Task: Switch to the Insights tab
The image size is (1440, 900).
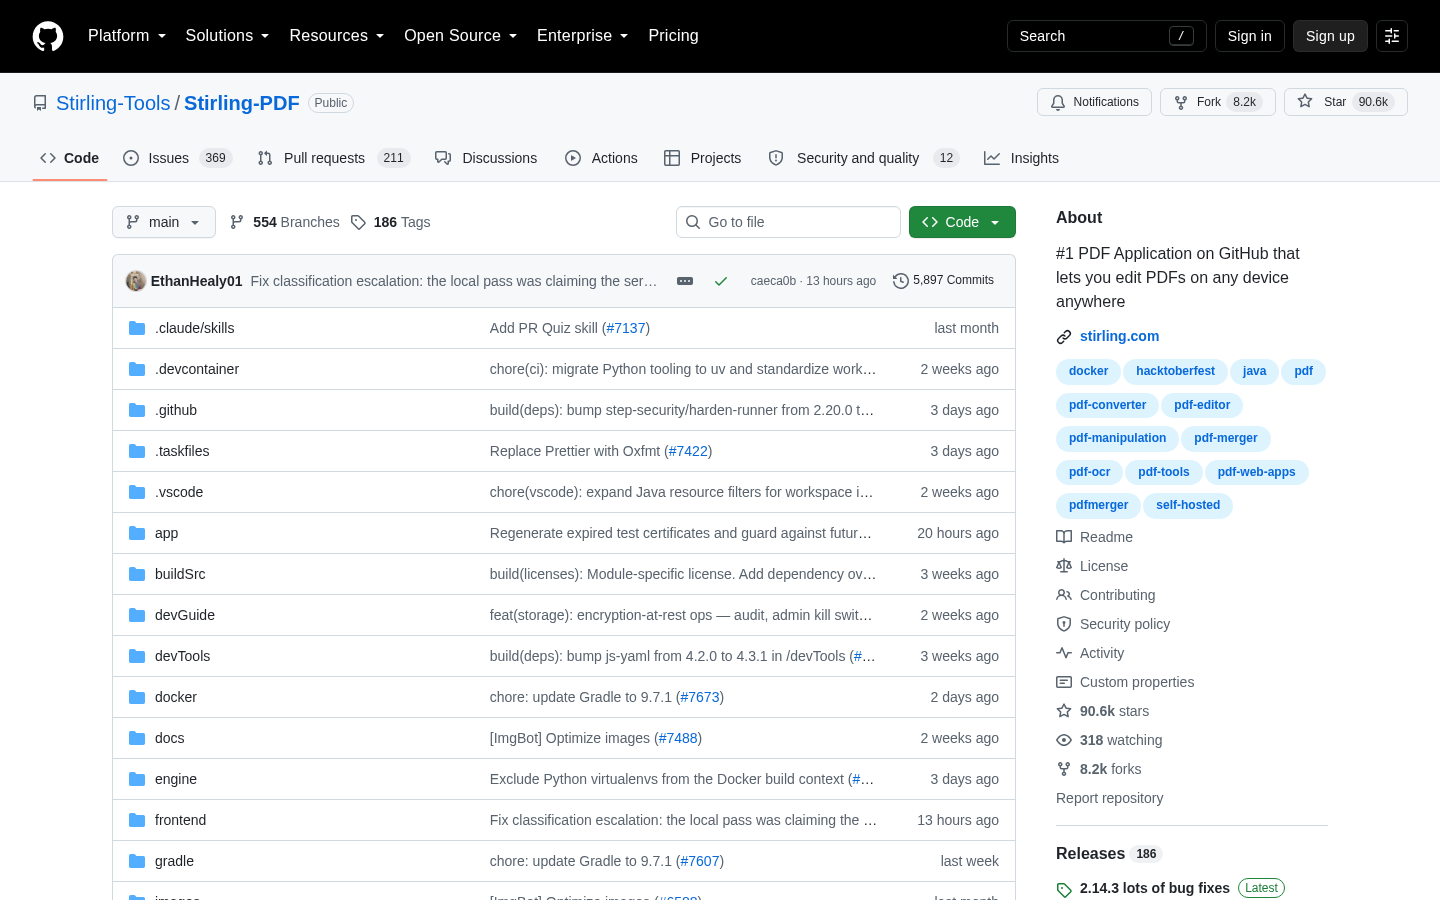Action: tap(1021, 158)
